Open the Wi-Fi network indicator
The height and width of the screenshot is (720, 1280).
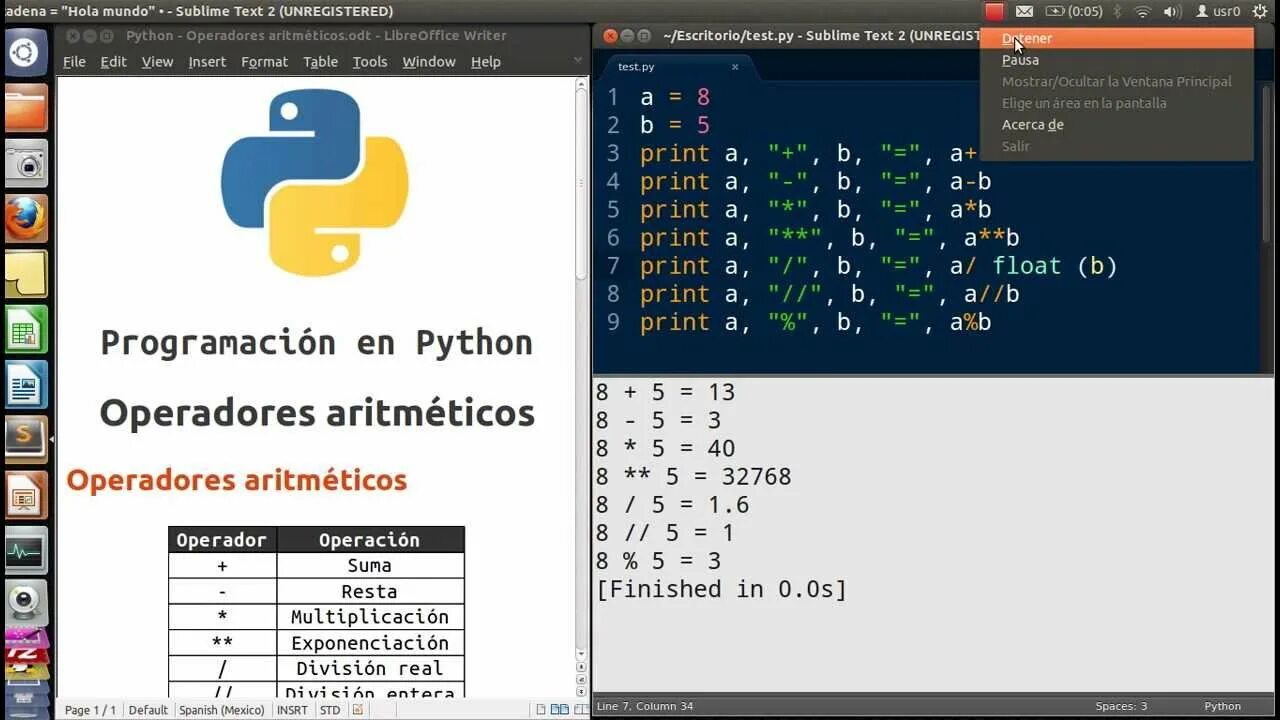click(x=1142, y=12)
